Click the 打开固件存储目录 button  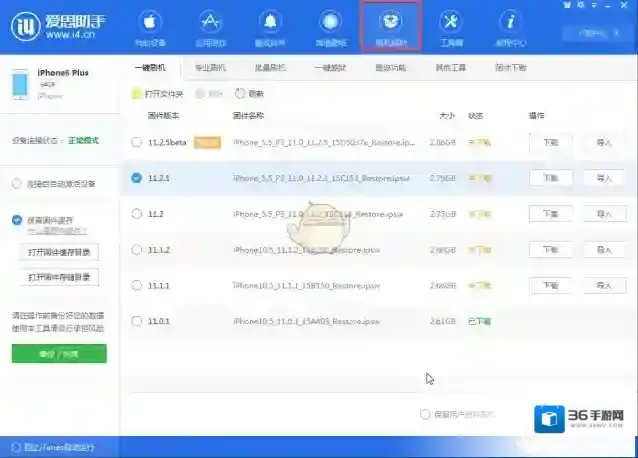59,277
